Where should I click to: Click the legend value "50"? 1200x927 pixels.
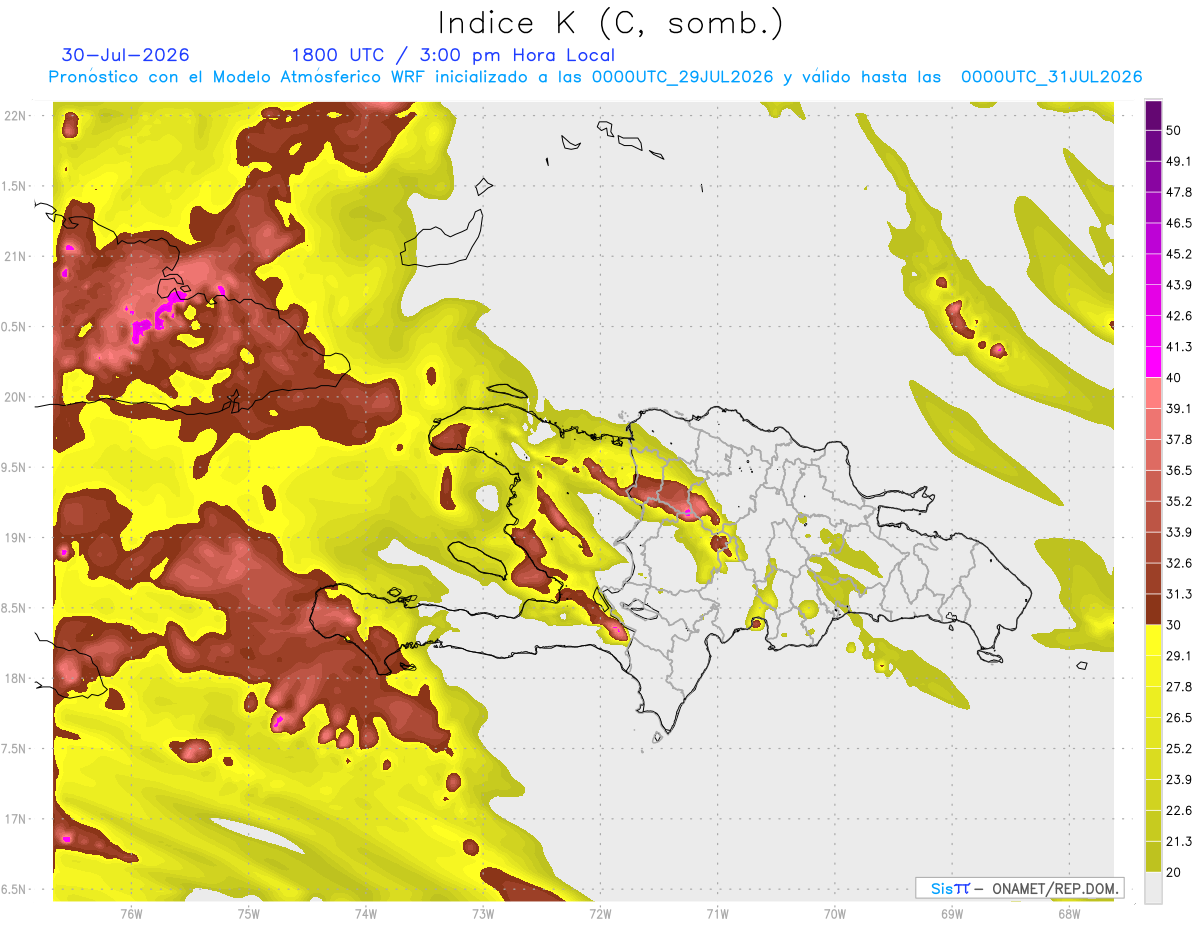pyautogui.click(x=1175, y=130)
